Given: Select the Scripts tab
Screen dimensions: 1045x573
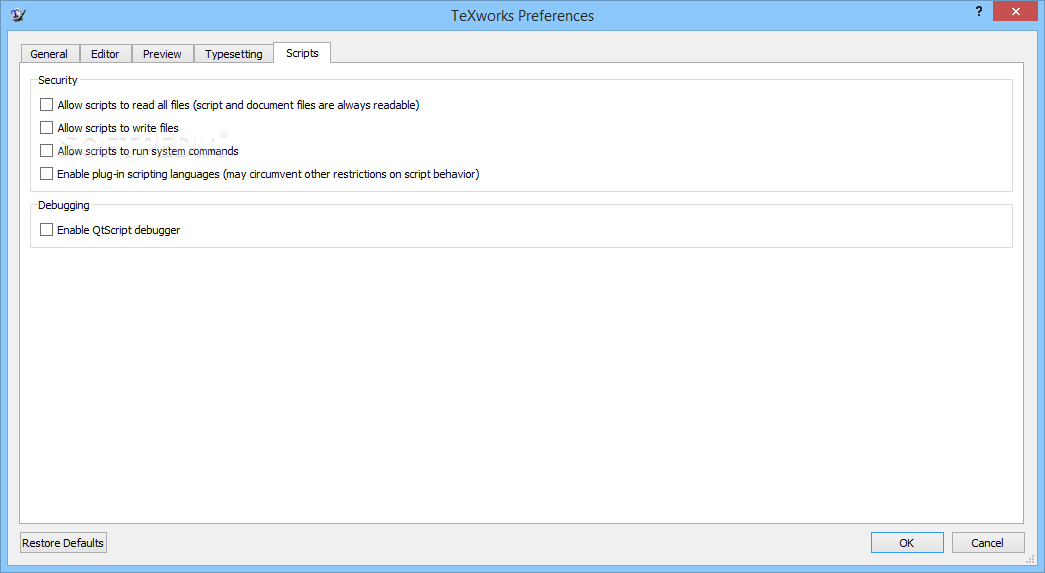Looking at the screenshot, I should click(x=302, y=53).
